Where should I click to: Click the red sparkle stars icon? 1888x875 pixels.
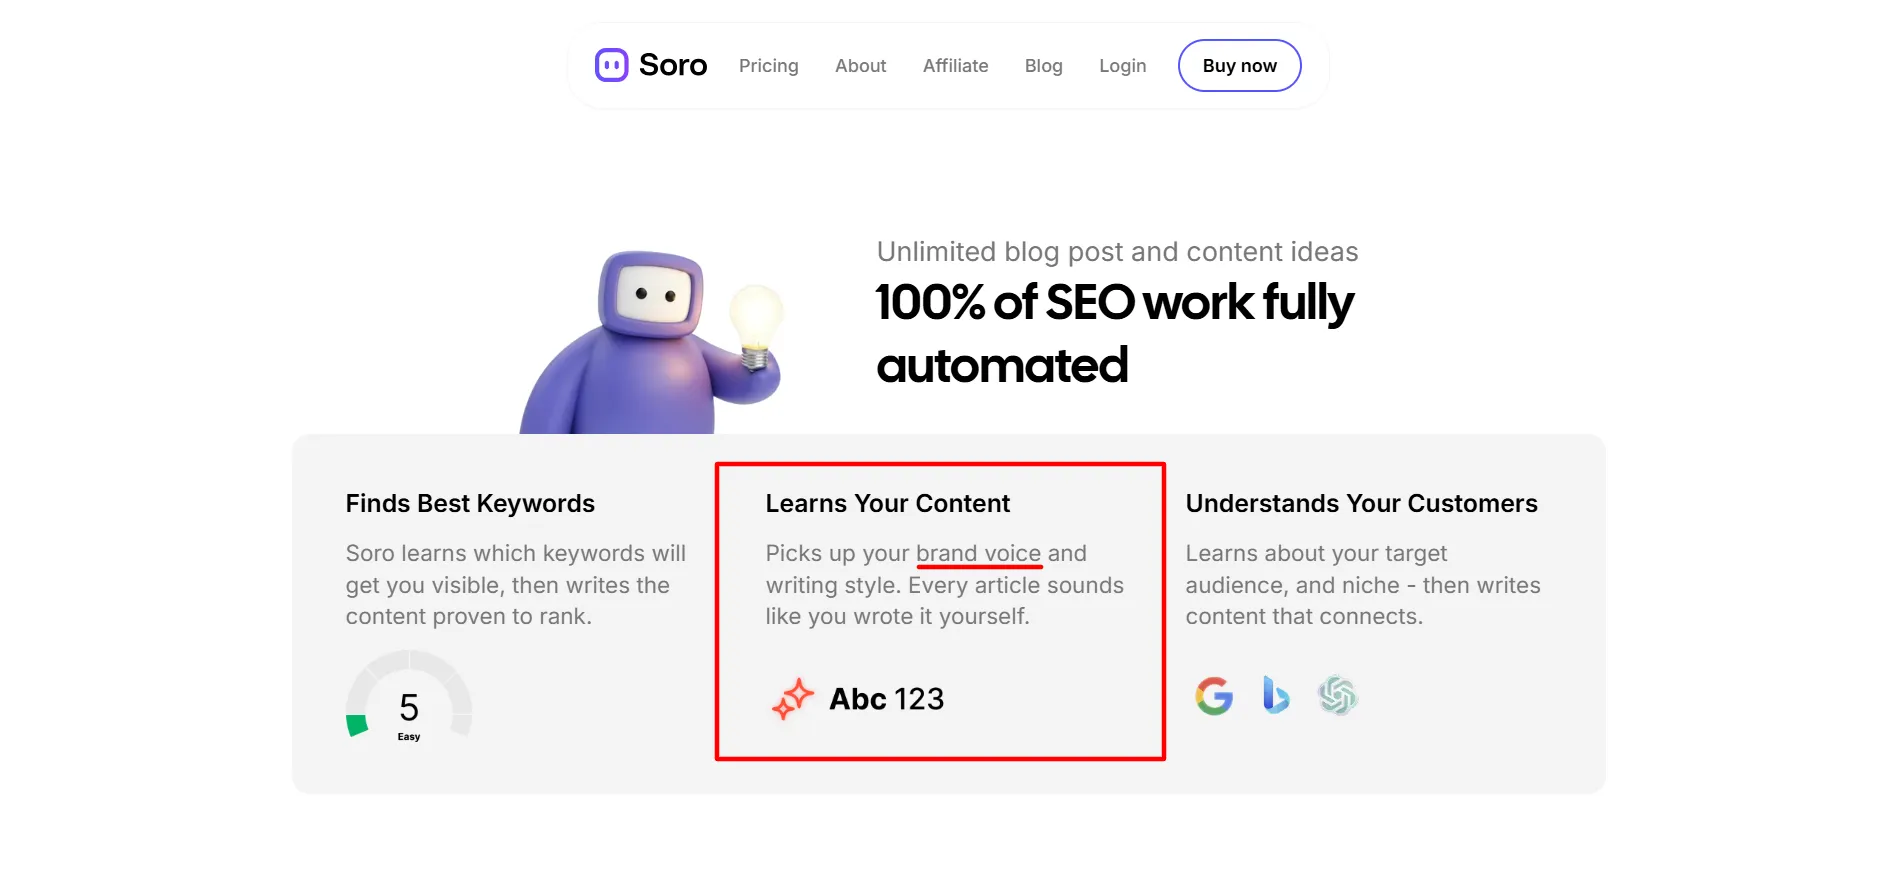click(793, 699)
